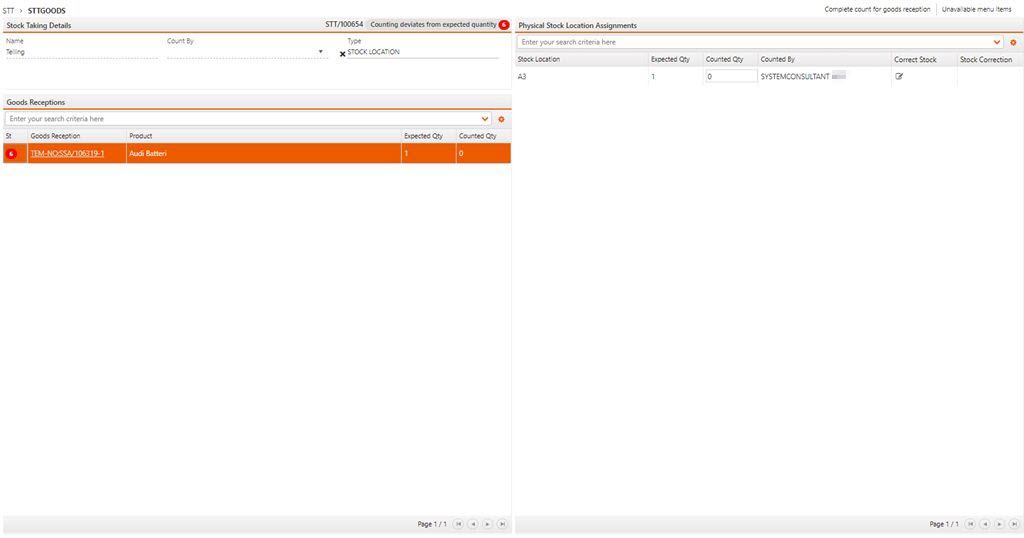Go to first page in Goods Receptions pager
1024x538 pixels.
click(458, 524)
